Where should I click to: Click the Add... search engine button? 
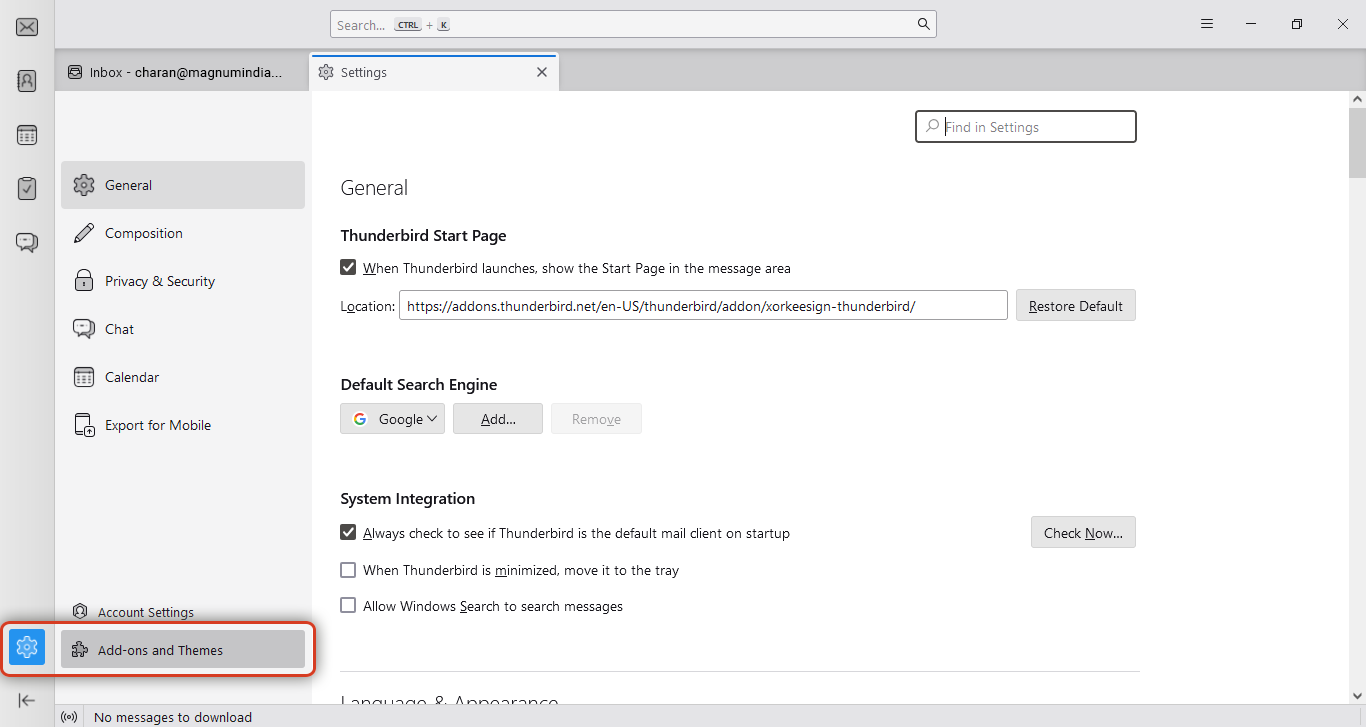click(498, 419)
